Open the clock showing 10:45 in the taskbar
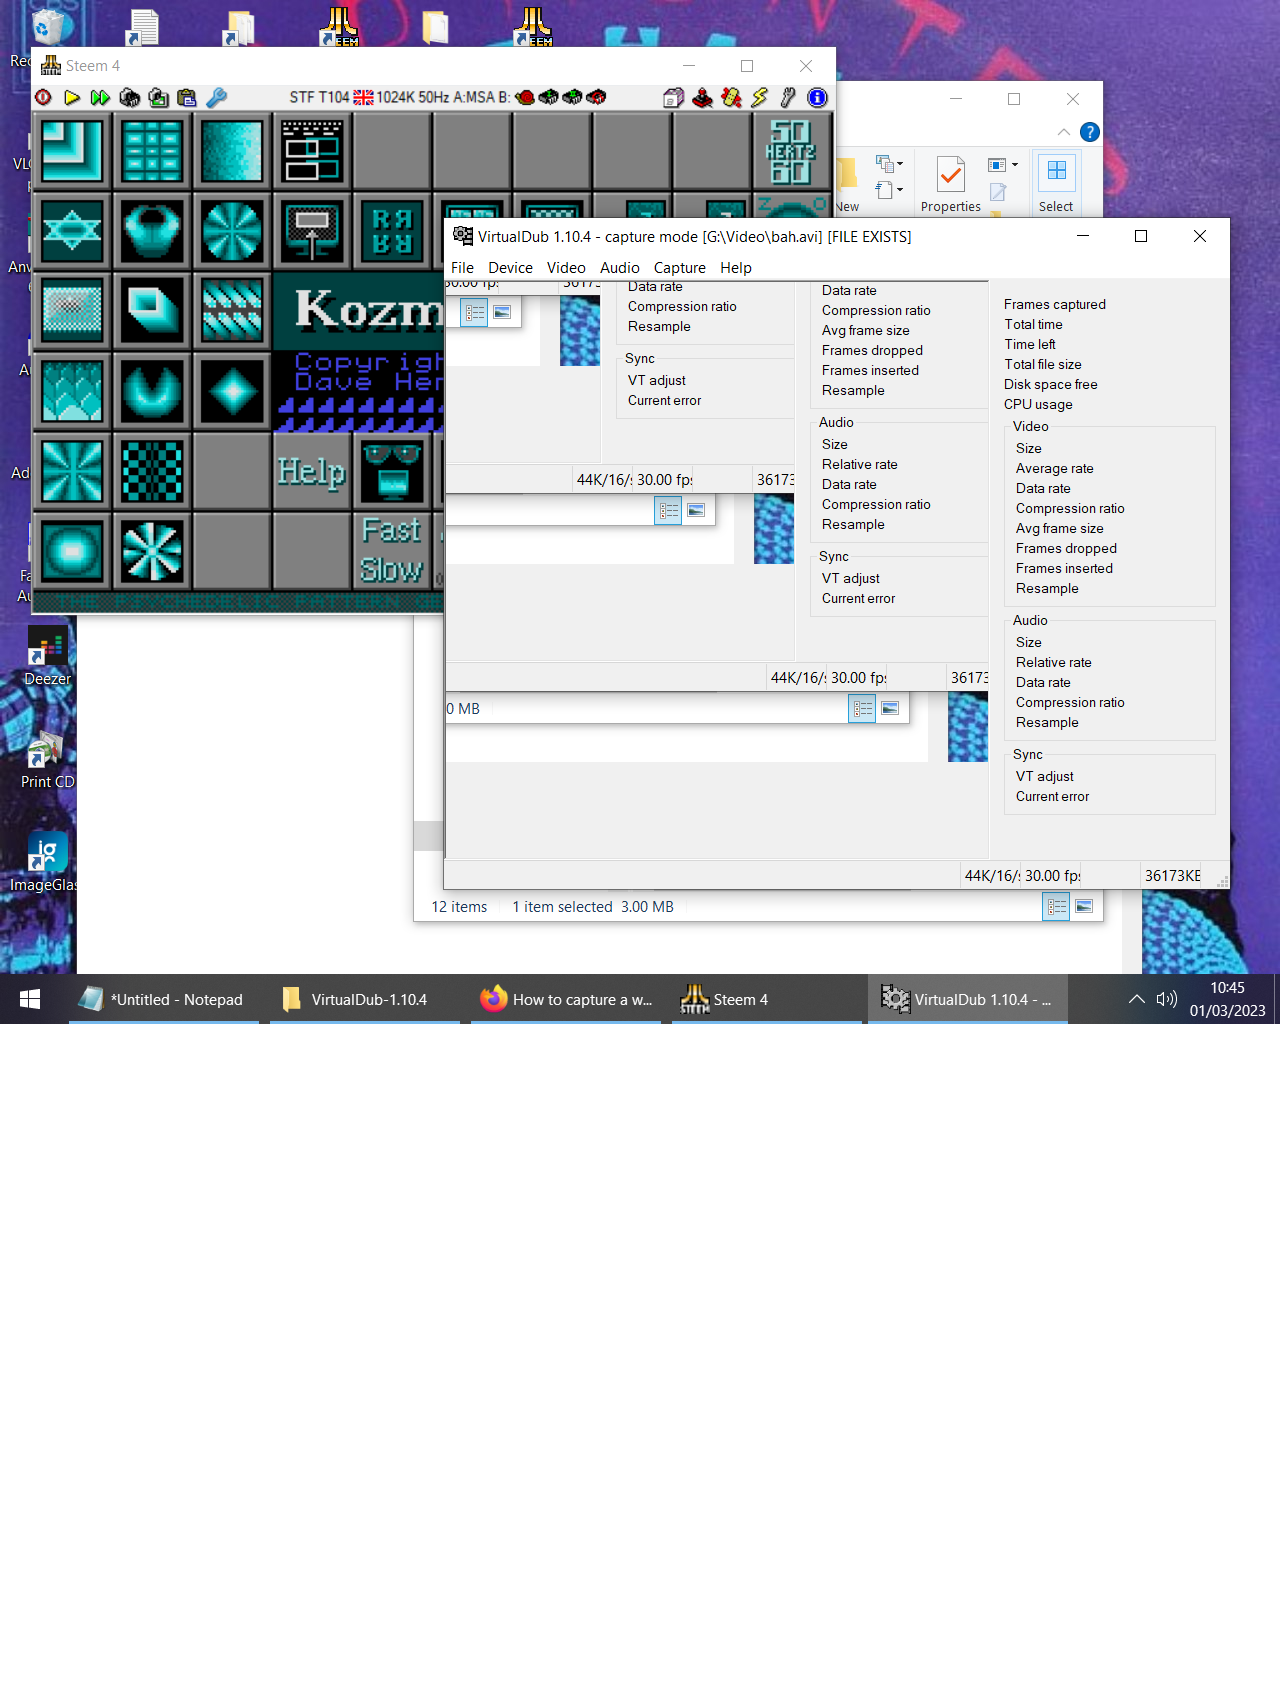 (1227, 999)
